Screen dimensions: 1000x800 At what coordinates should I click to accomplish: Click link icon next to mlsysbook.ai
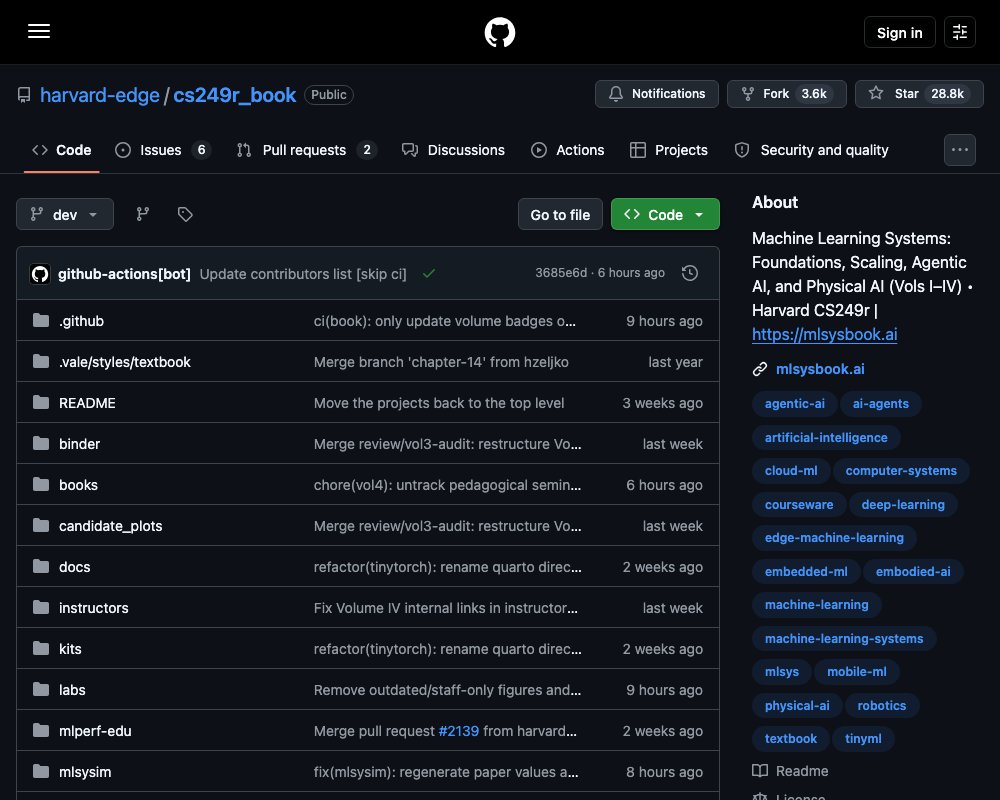760,369
